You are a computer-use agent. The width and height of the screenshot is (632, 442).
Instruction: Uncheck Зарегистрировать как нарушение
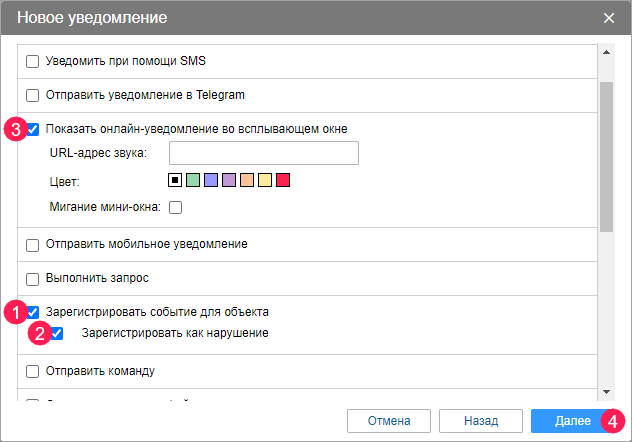57,333
